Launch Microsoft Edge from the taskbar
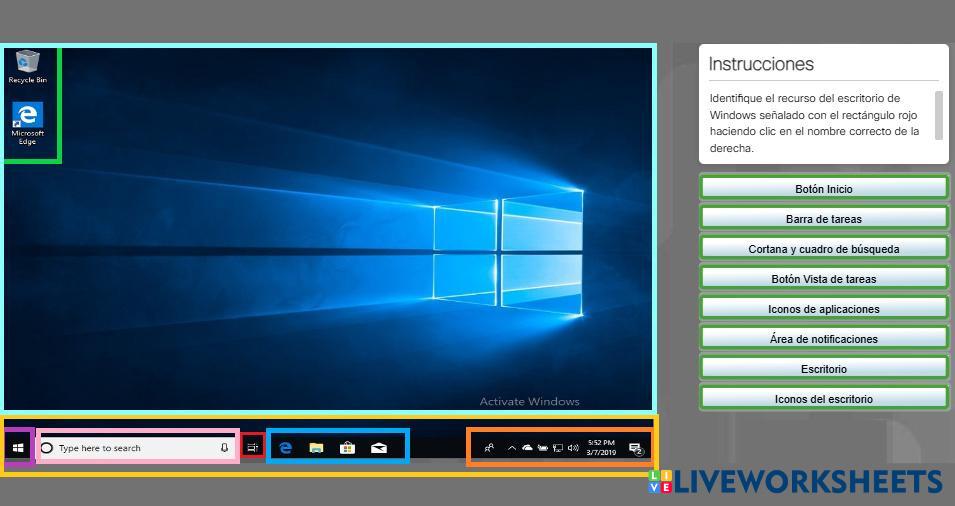This screenshot has height=506, width=955. point(285,448)
